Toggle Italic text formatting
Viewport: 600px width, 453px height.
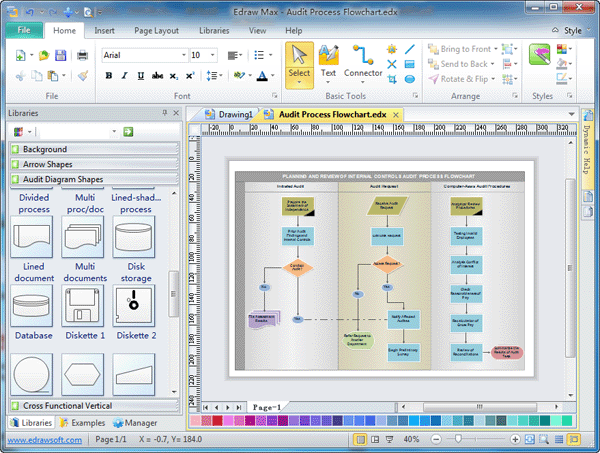click(125, 76)
